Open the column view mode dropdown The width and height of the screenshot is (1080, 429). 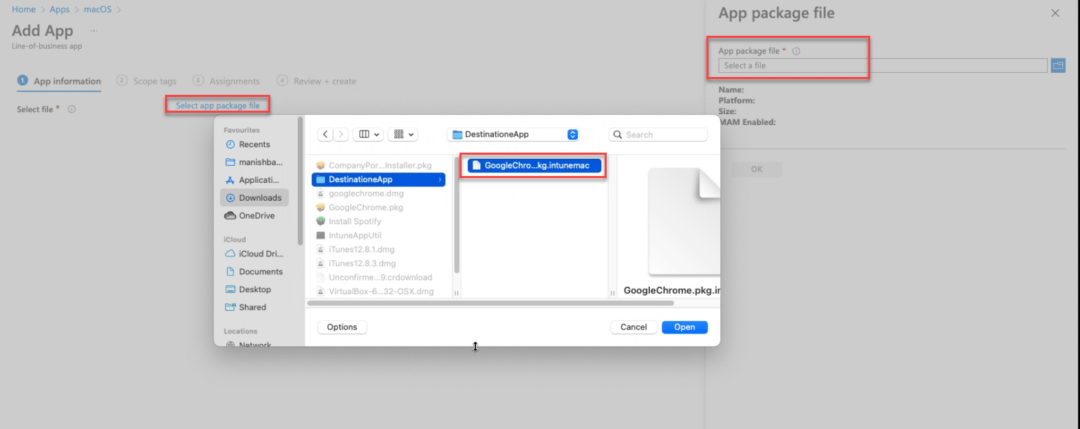click(x=368, y=134)
